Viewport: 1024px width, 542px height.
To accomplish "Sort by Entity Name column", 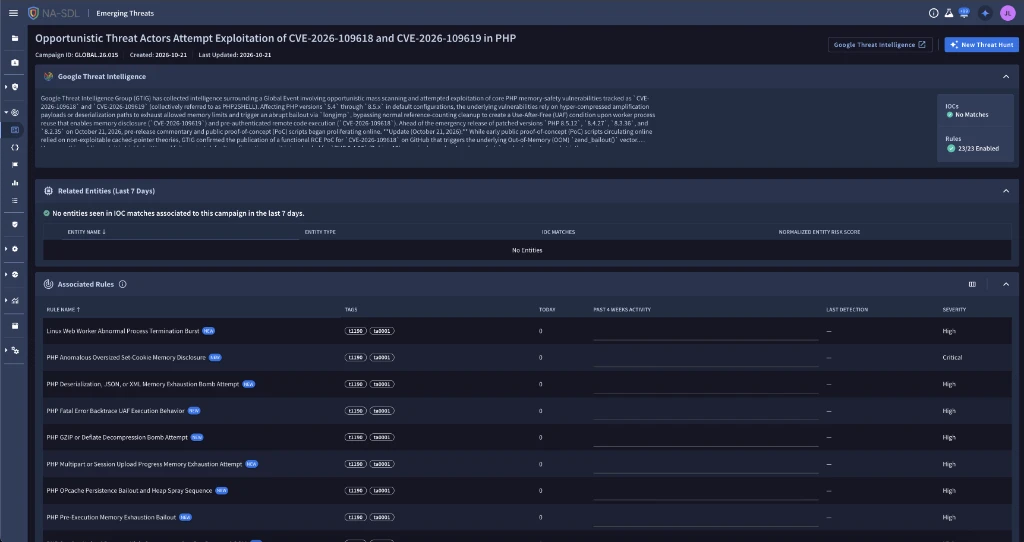I will click(x=86, y=232).
